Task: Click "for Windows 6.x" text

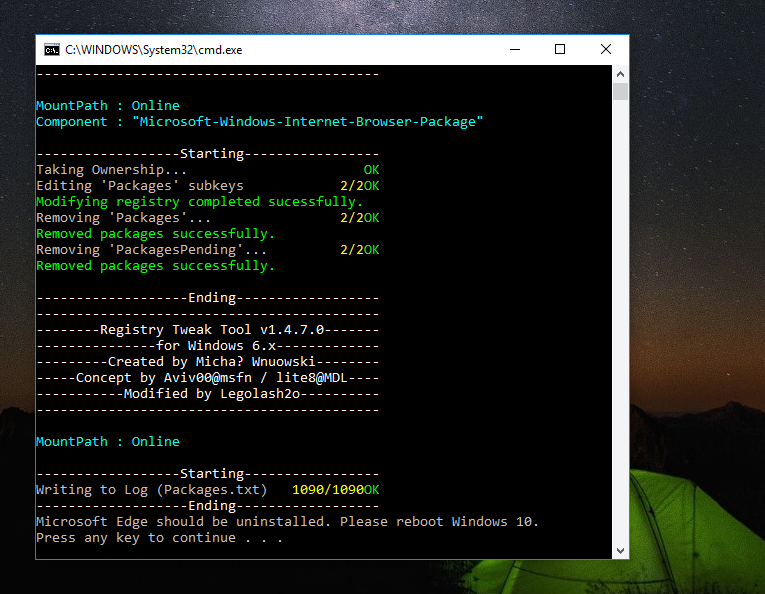Action: [x=216, y=346]
